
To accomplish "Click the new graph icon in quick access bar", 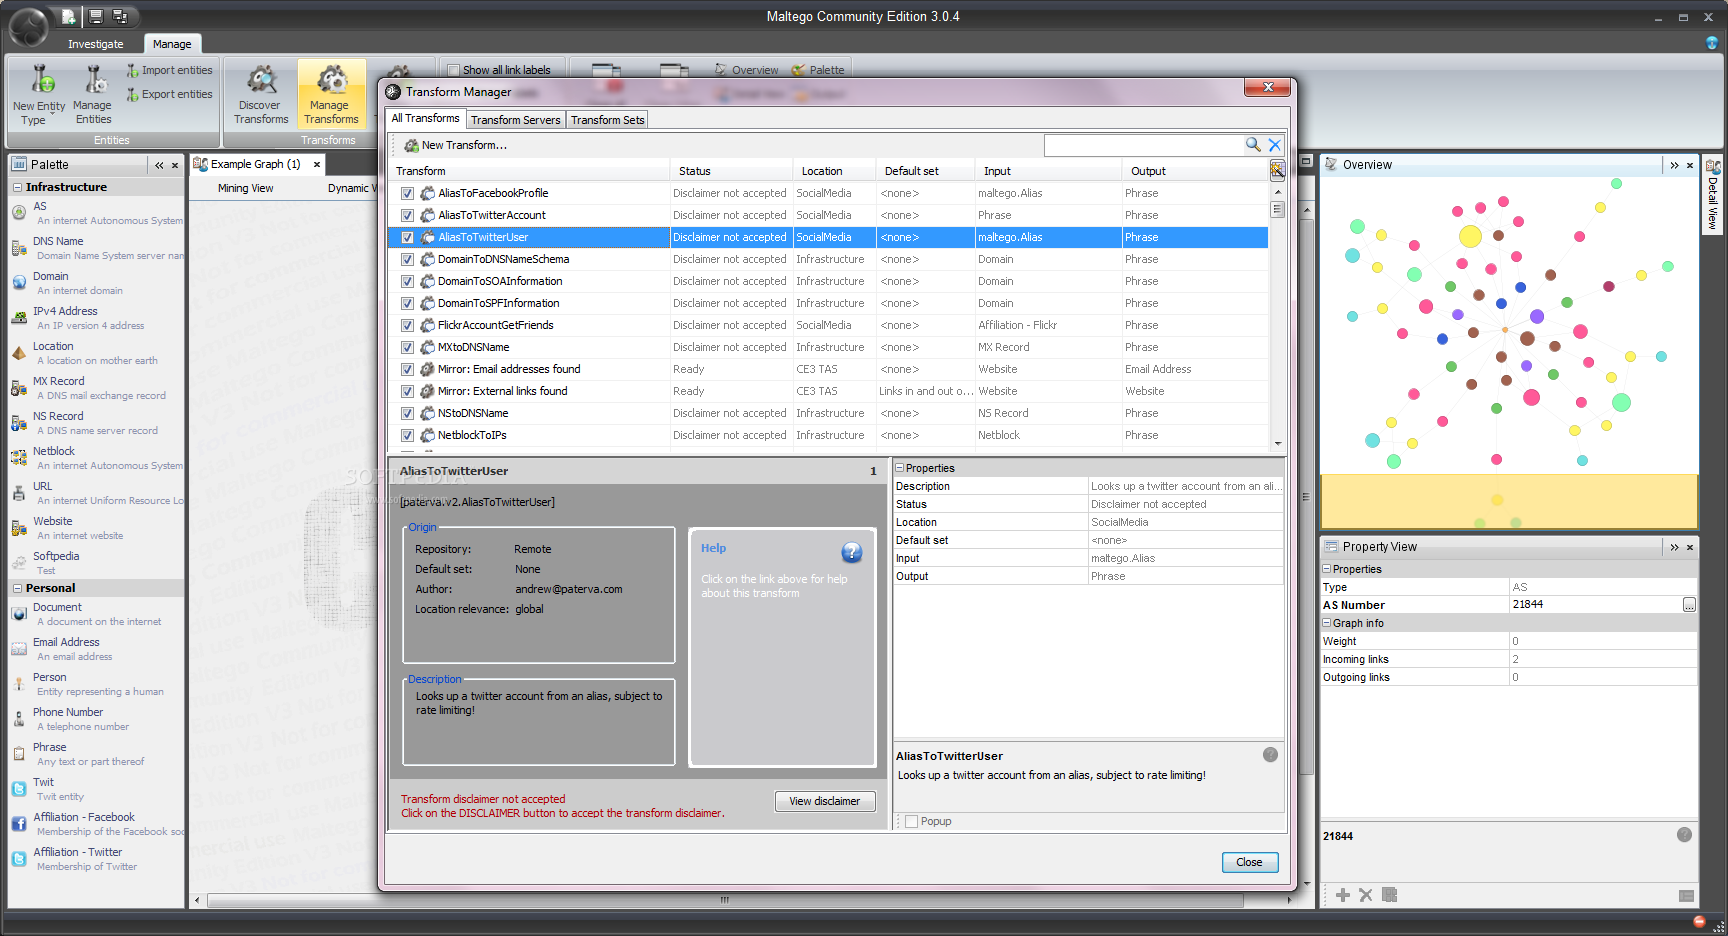I will 68,16.
